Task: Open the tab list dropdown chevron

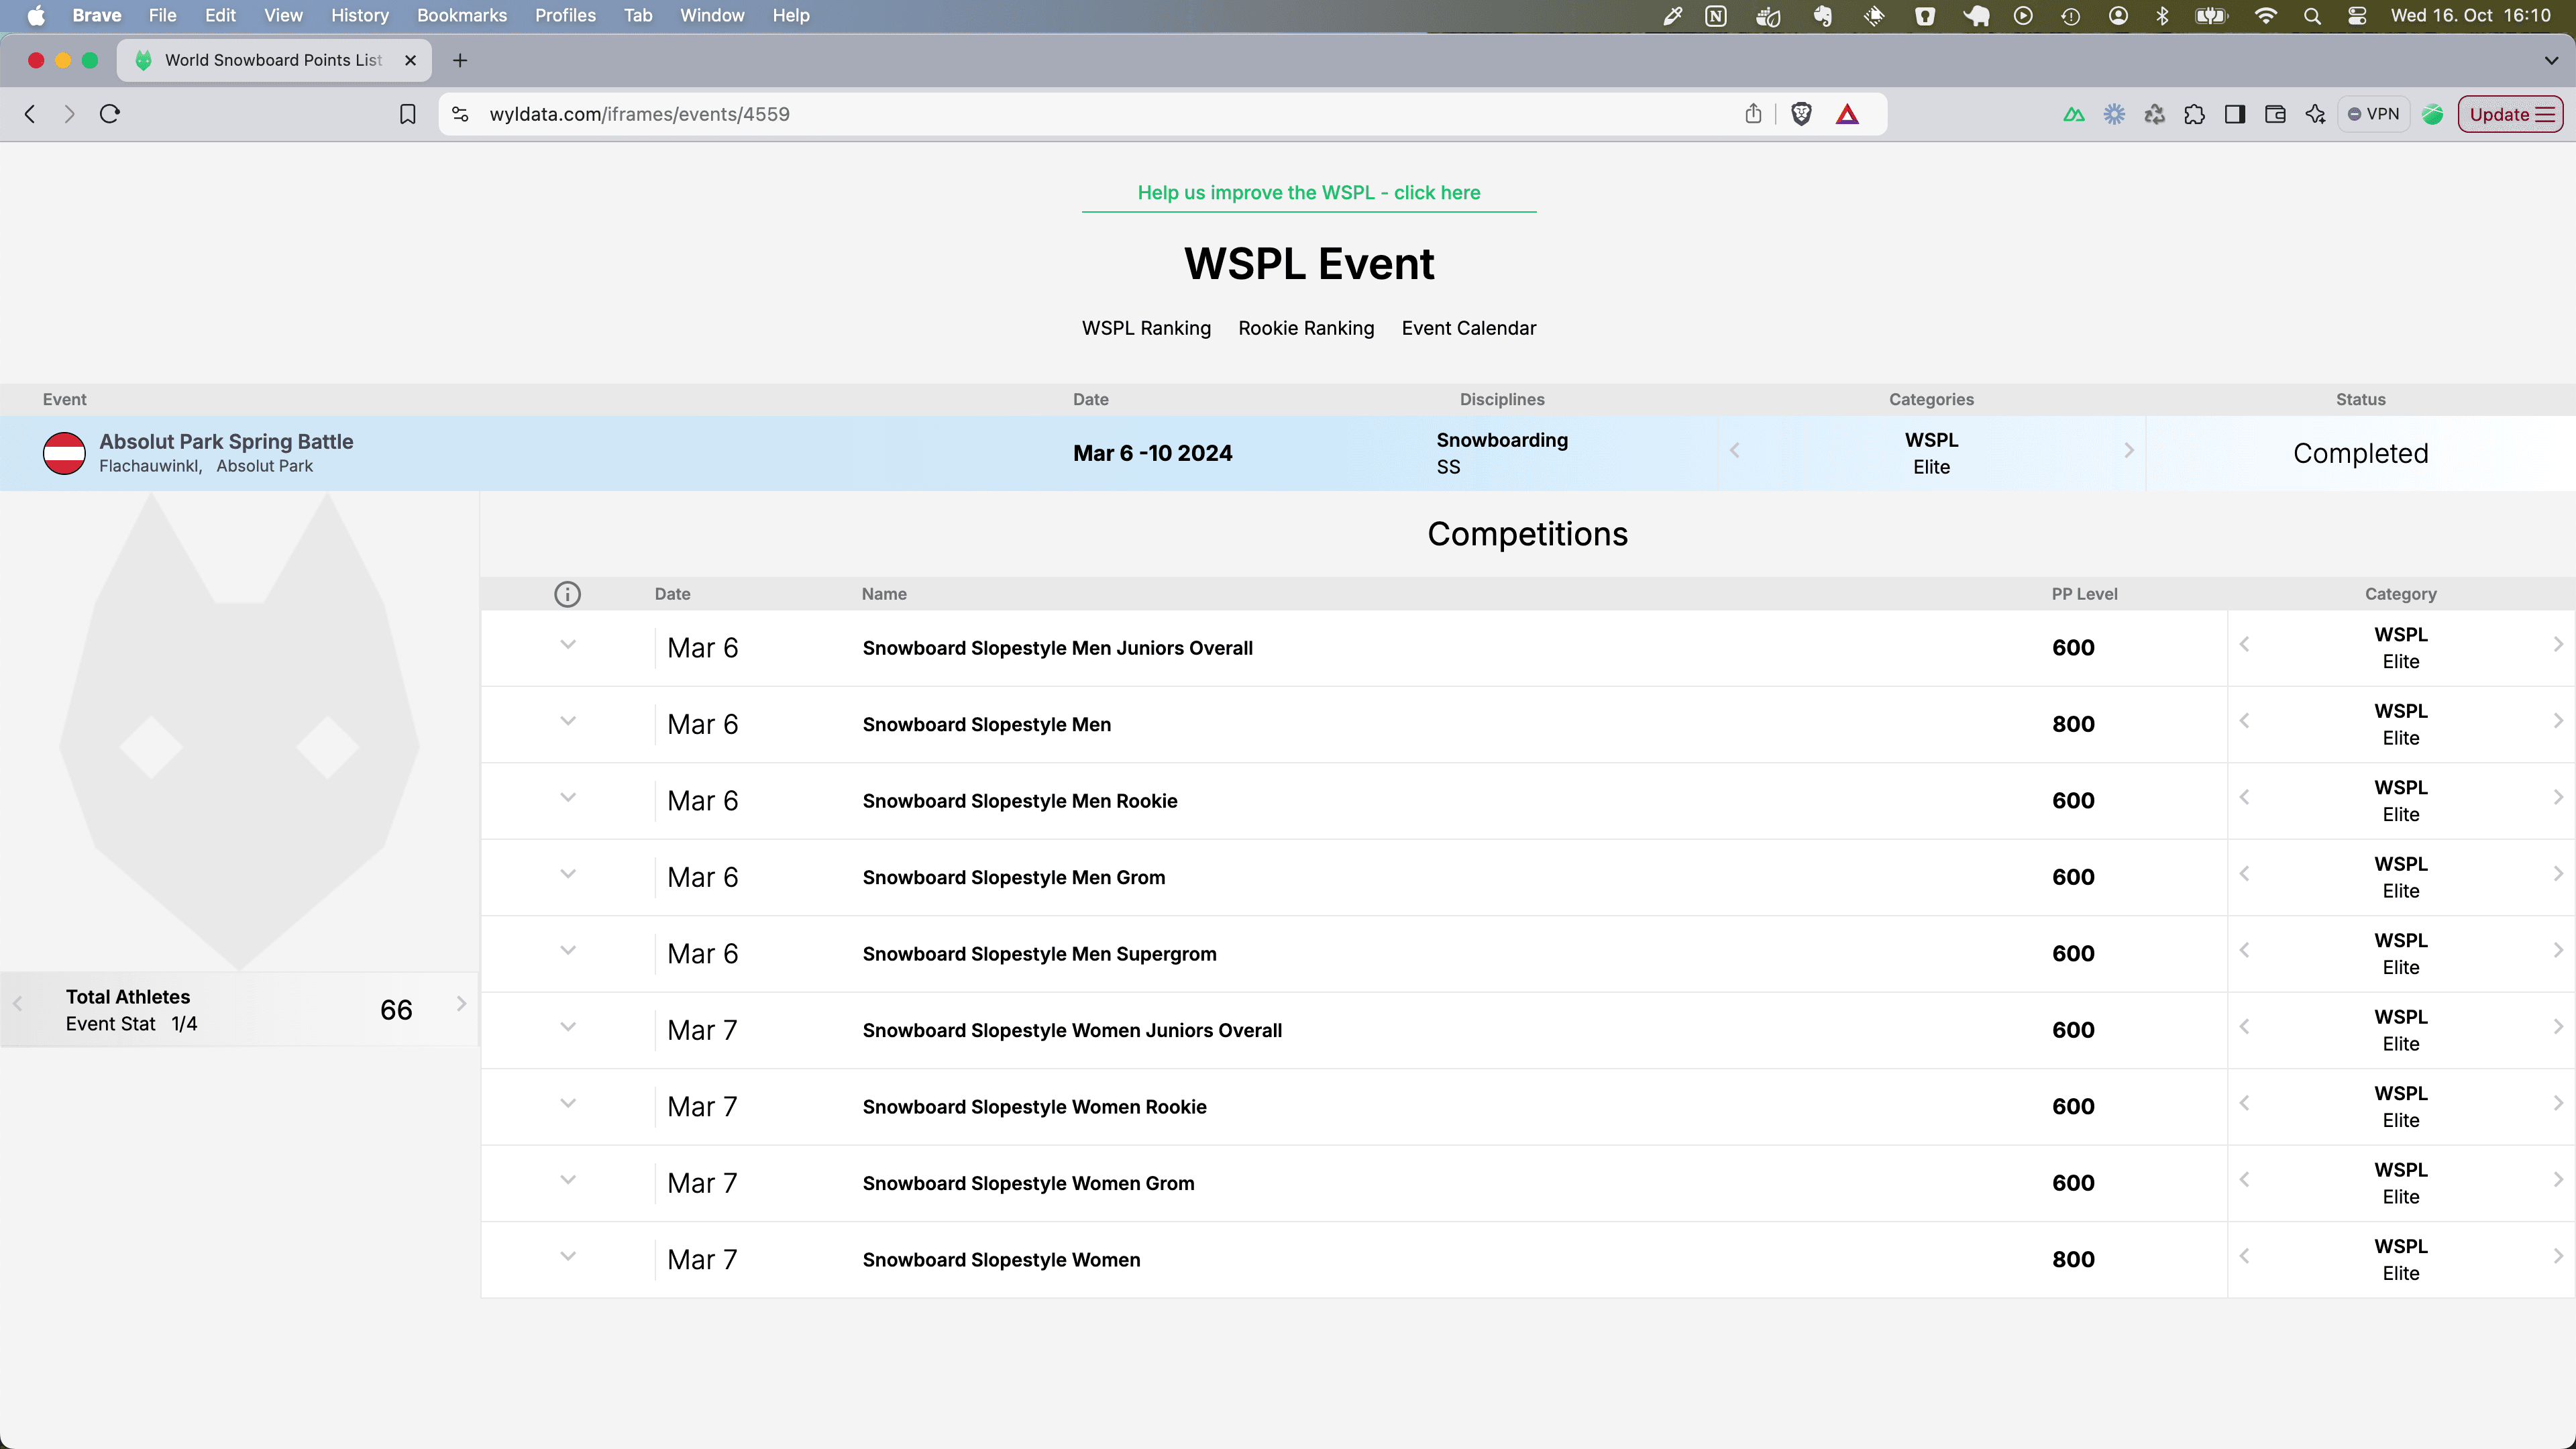Action: tap(2551, 61)
